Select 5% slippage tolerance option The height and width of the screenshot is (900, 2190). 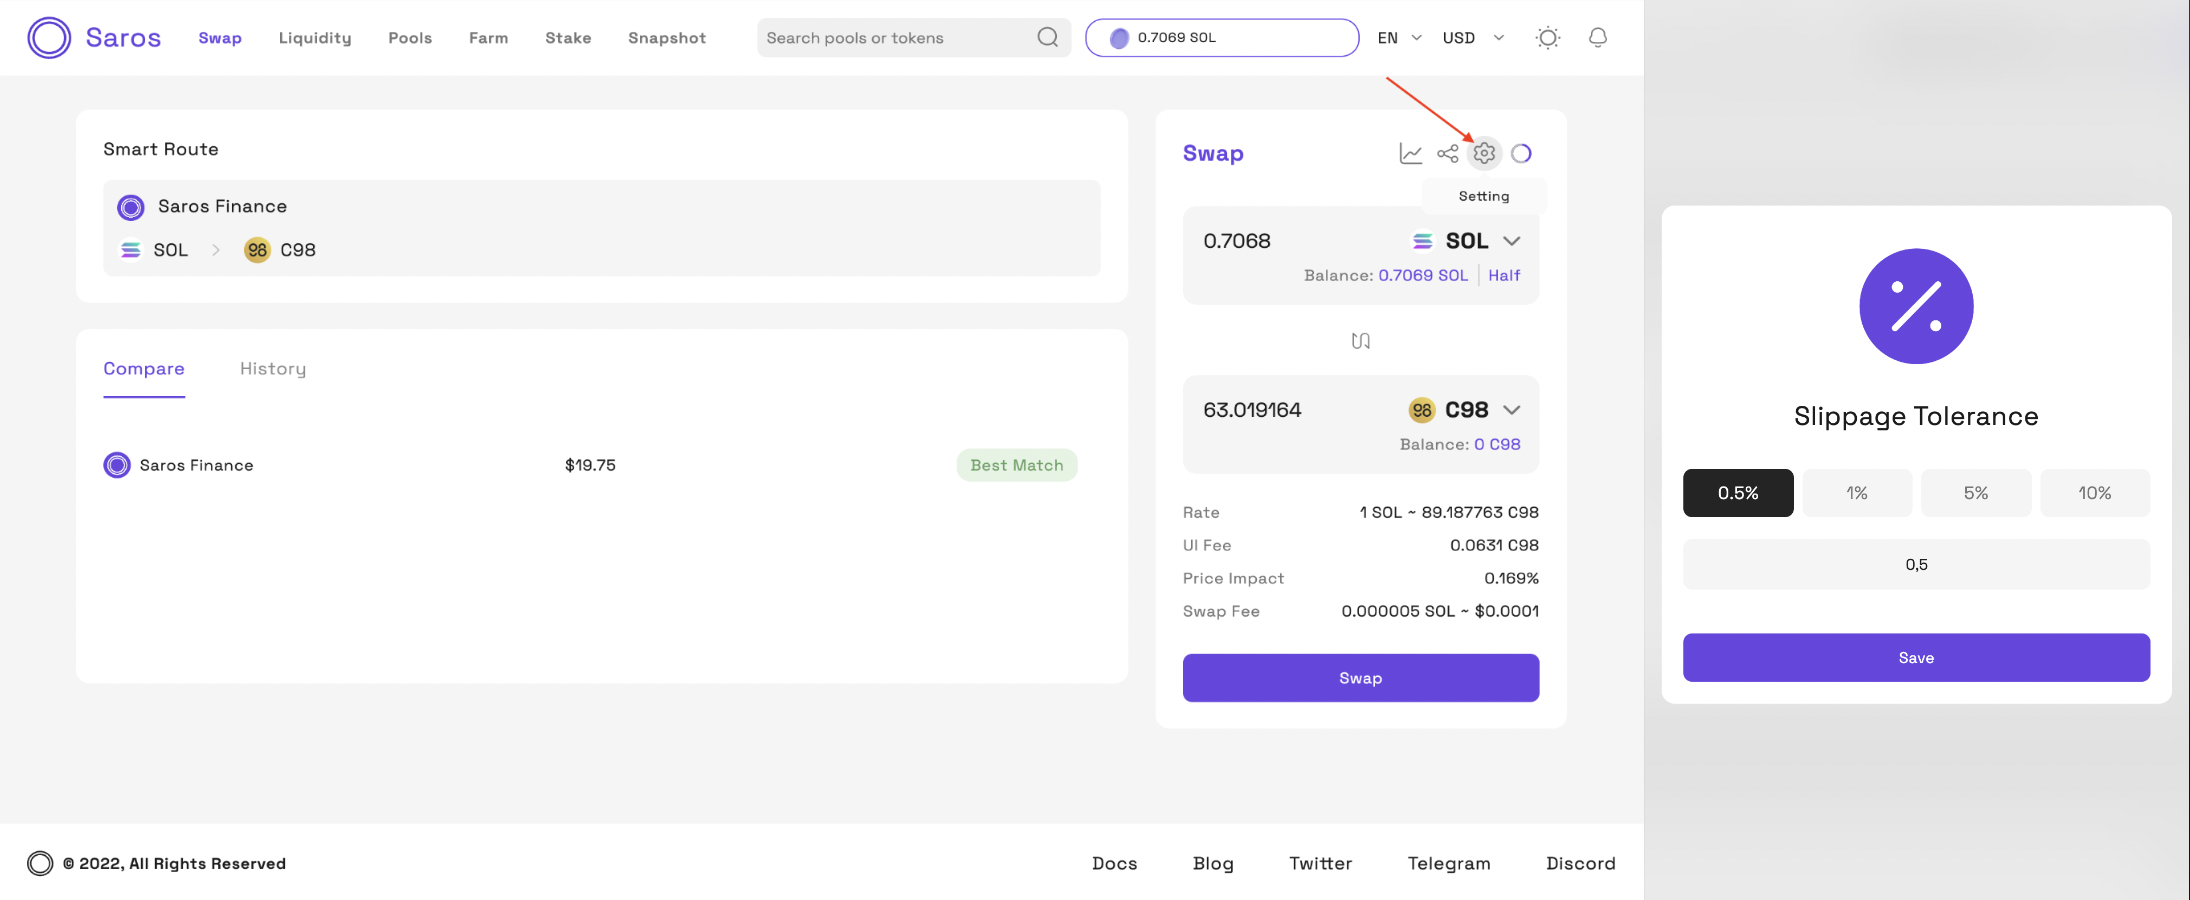[x=1976, y=493]
